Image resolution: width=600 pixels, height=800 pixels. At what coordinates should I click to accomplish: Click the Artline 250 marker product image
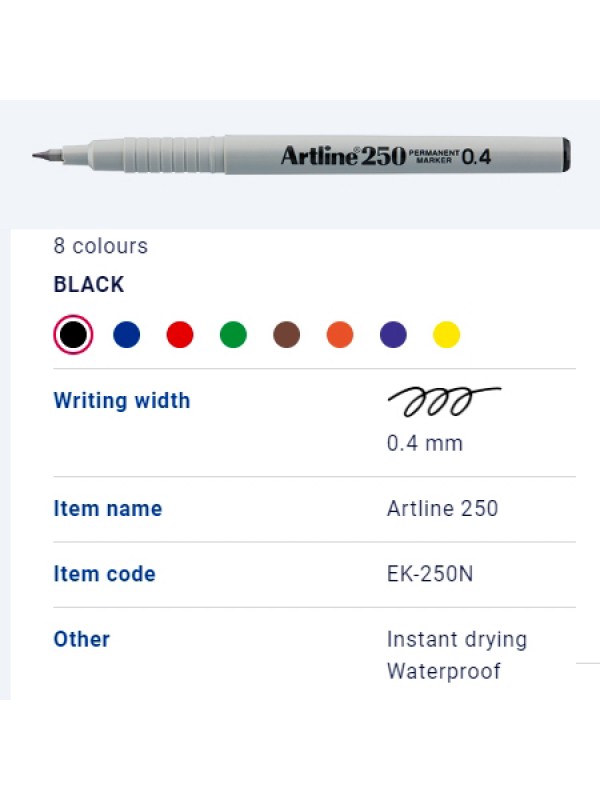302,155
